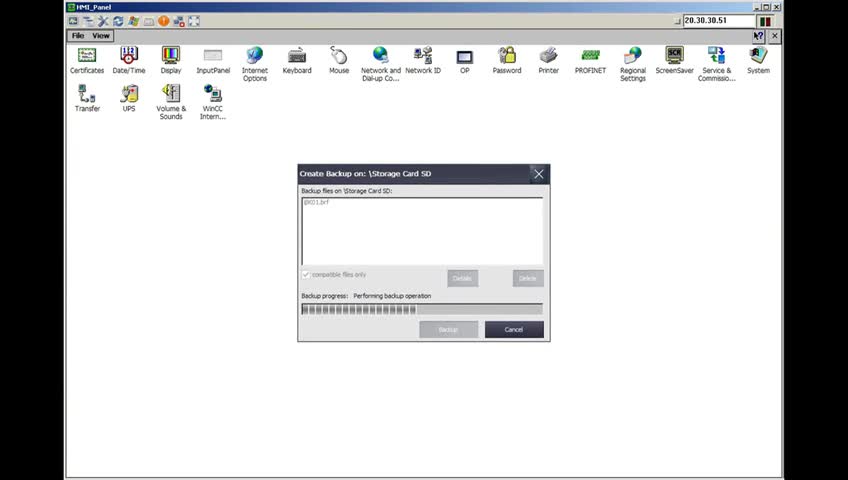
Task: Open the Date/Time settings icon
Action: tap(129, 60)
